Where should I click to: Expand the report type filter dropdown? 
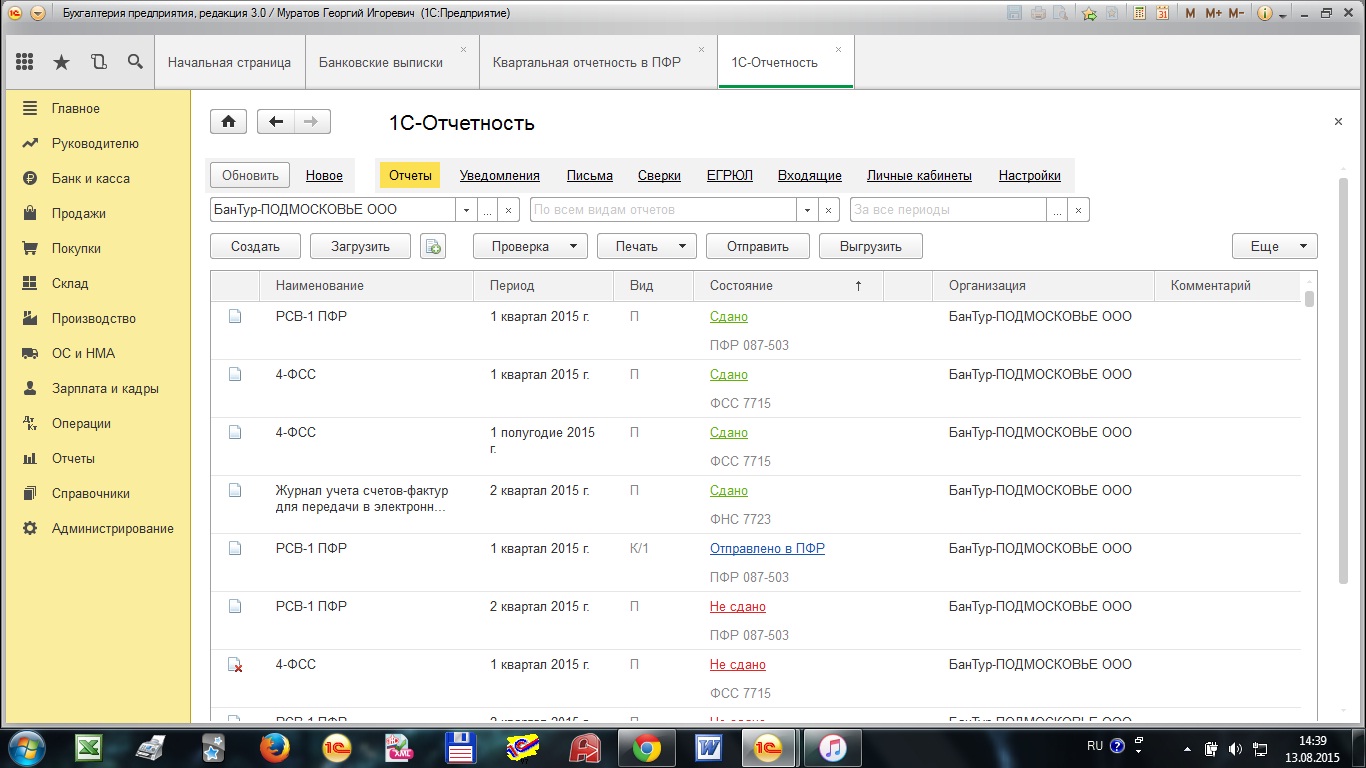pos(806,210)
